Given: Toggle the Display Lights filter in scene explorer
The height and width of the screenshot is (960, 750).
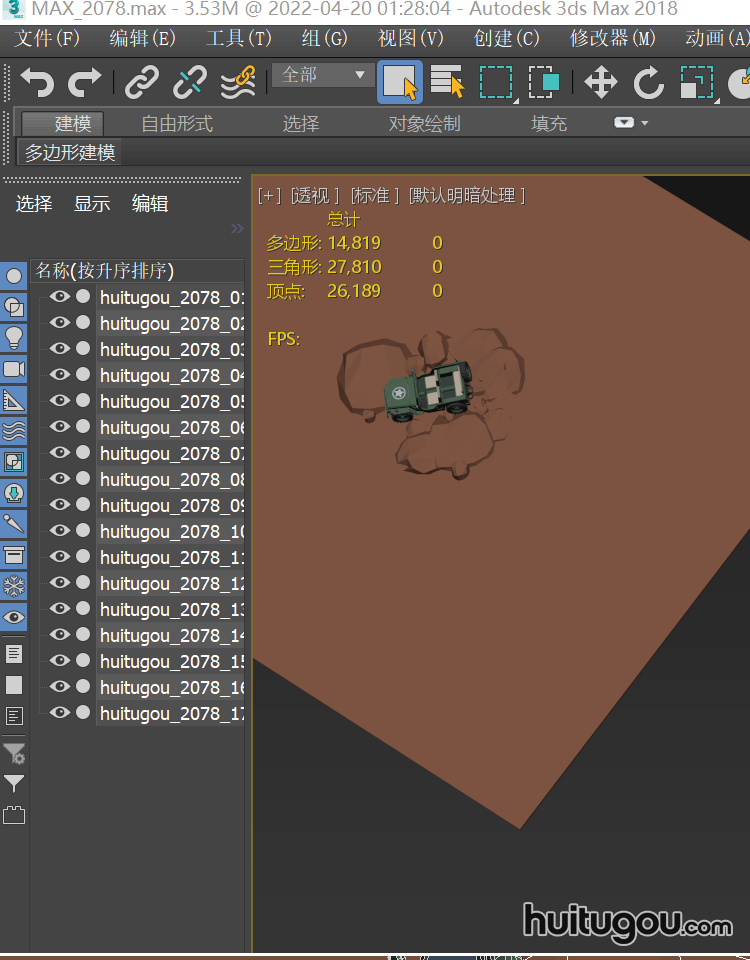Looking at the screenshot, I should (x=14, y=338).
